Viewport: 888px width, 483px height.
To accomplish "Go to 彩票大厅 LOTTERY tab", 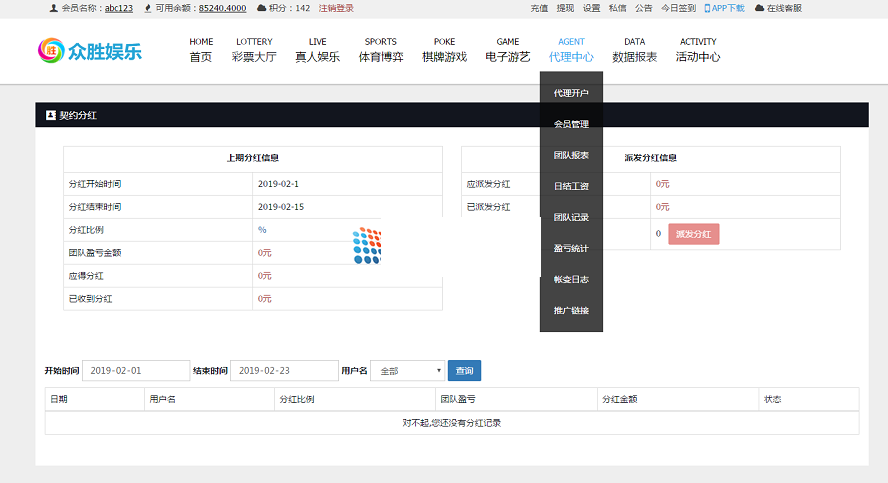I will (254, 50).
